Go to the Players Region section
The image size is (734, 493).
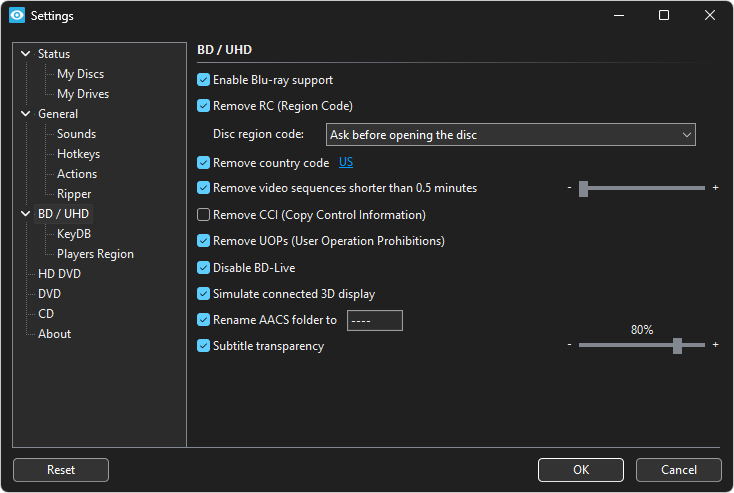95,254
